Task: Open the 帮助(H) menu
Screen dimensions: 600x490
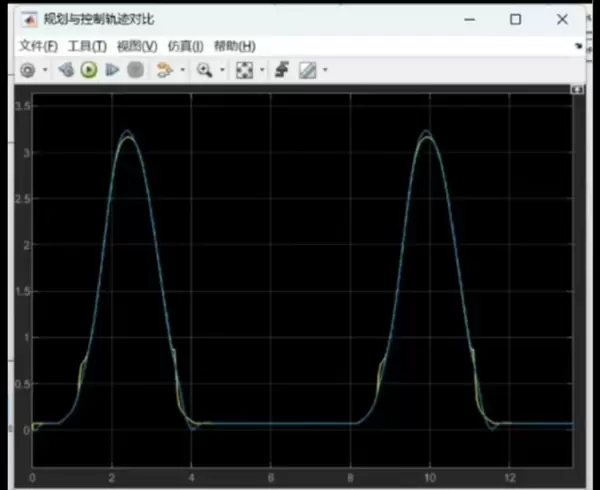Action: (x=234, y=46)
